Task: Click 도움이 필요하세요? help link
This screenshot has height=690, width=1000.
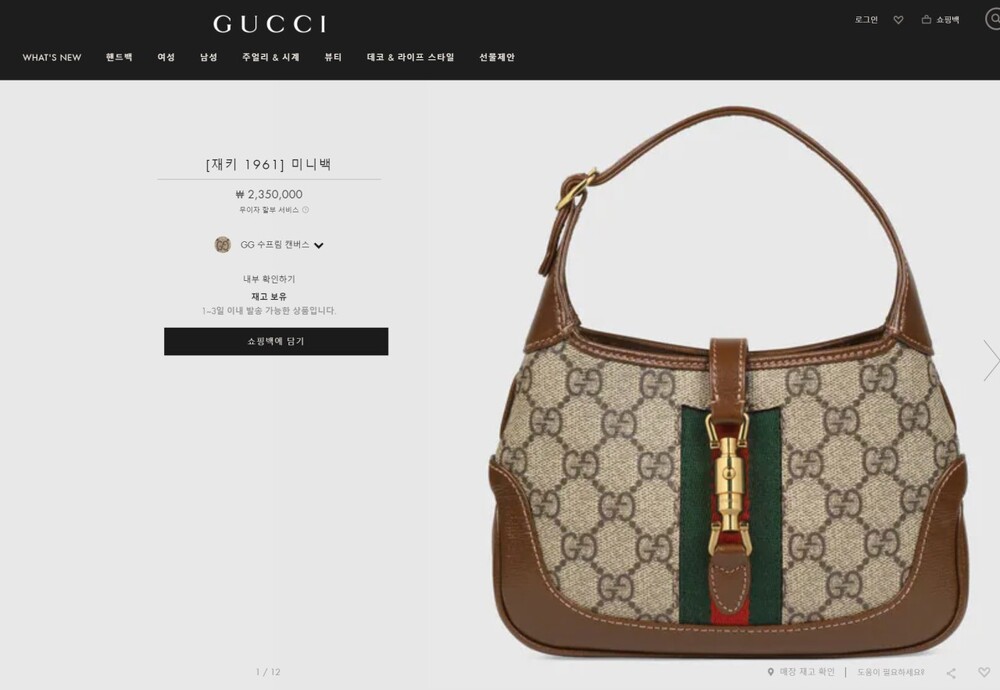Action: [890, 672]
